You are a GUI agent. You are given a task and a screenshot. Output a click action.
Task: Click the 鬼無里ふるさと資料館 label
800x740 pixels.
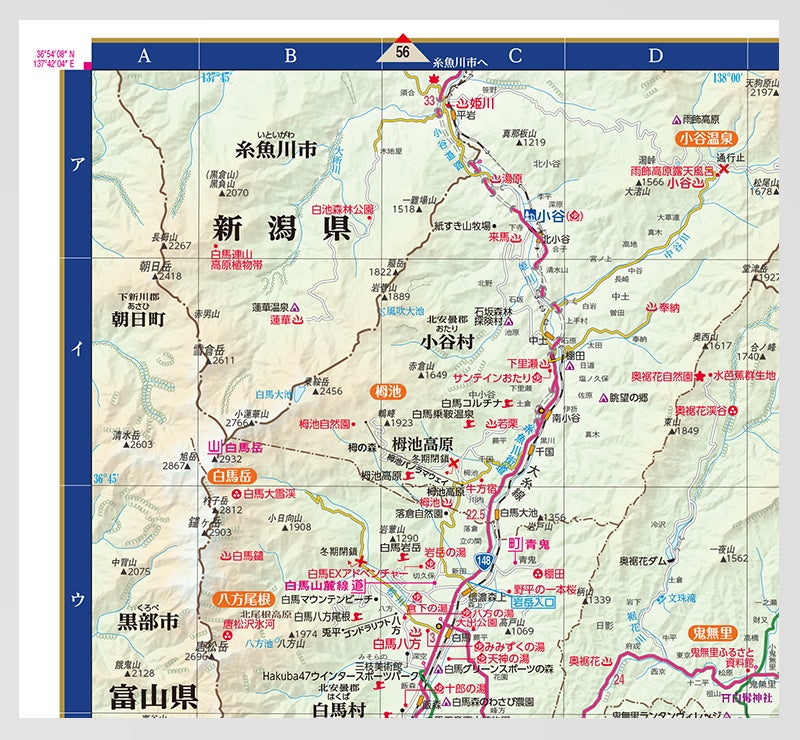(722, 657)
